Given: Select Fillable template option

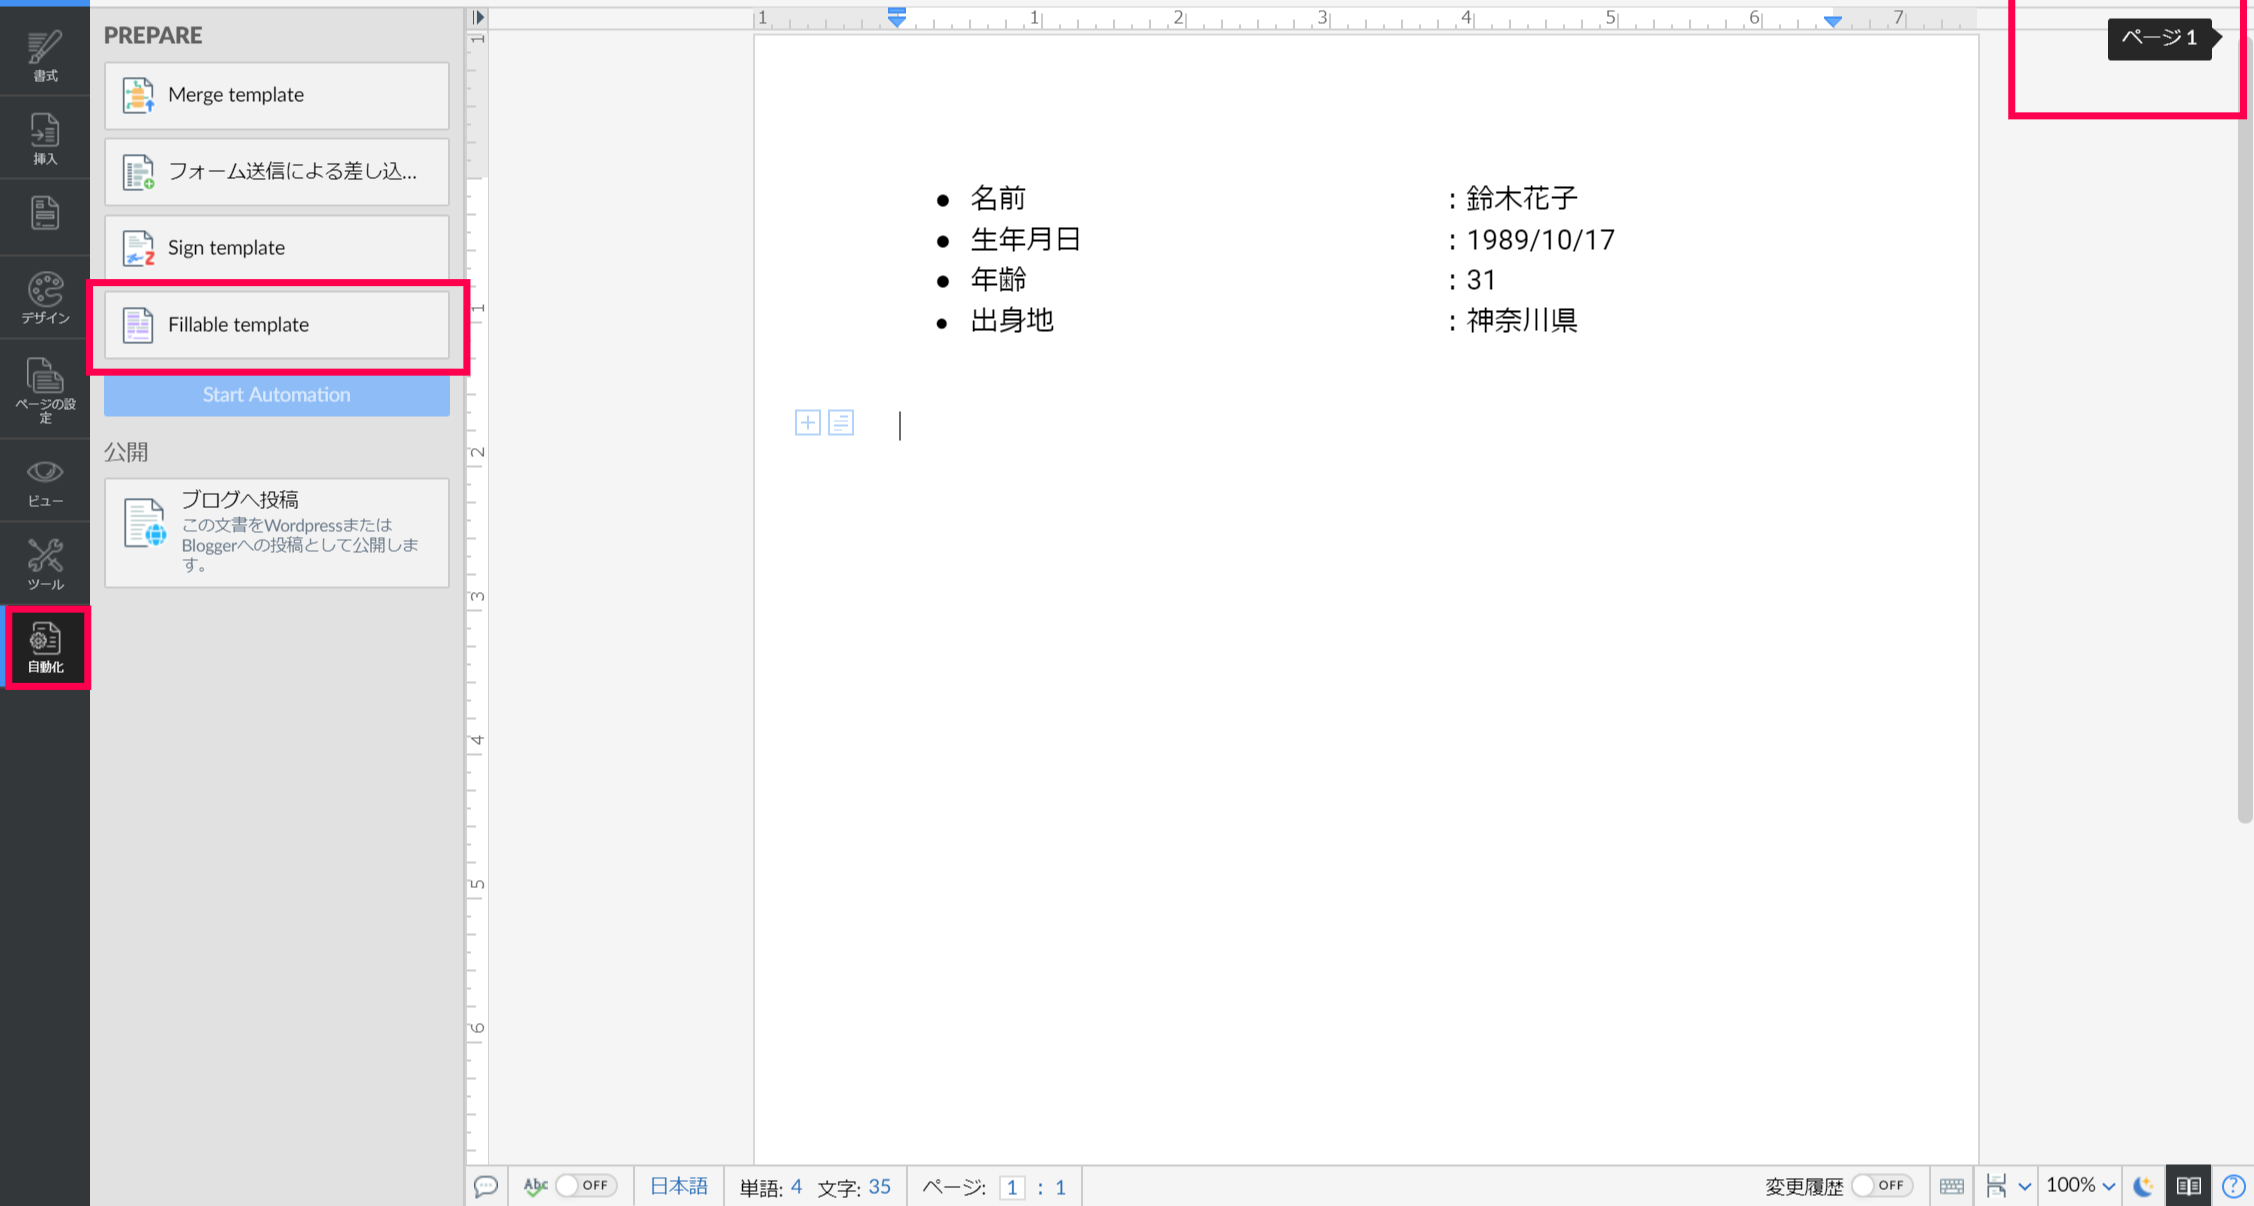Looking at the screenshot, I should click(277, 325).
